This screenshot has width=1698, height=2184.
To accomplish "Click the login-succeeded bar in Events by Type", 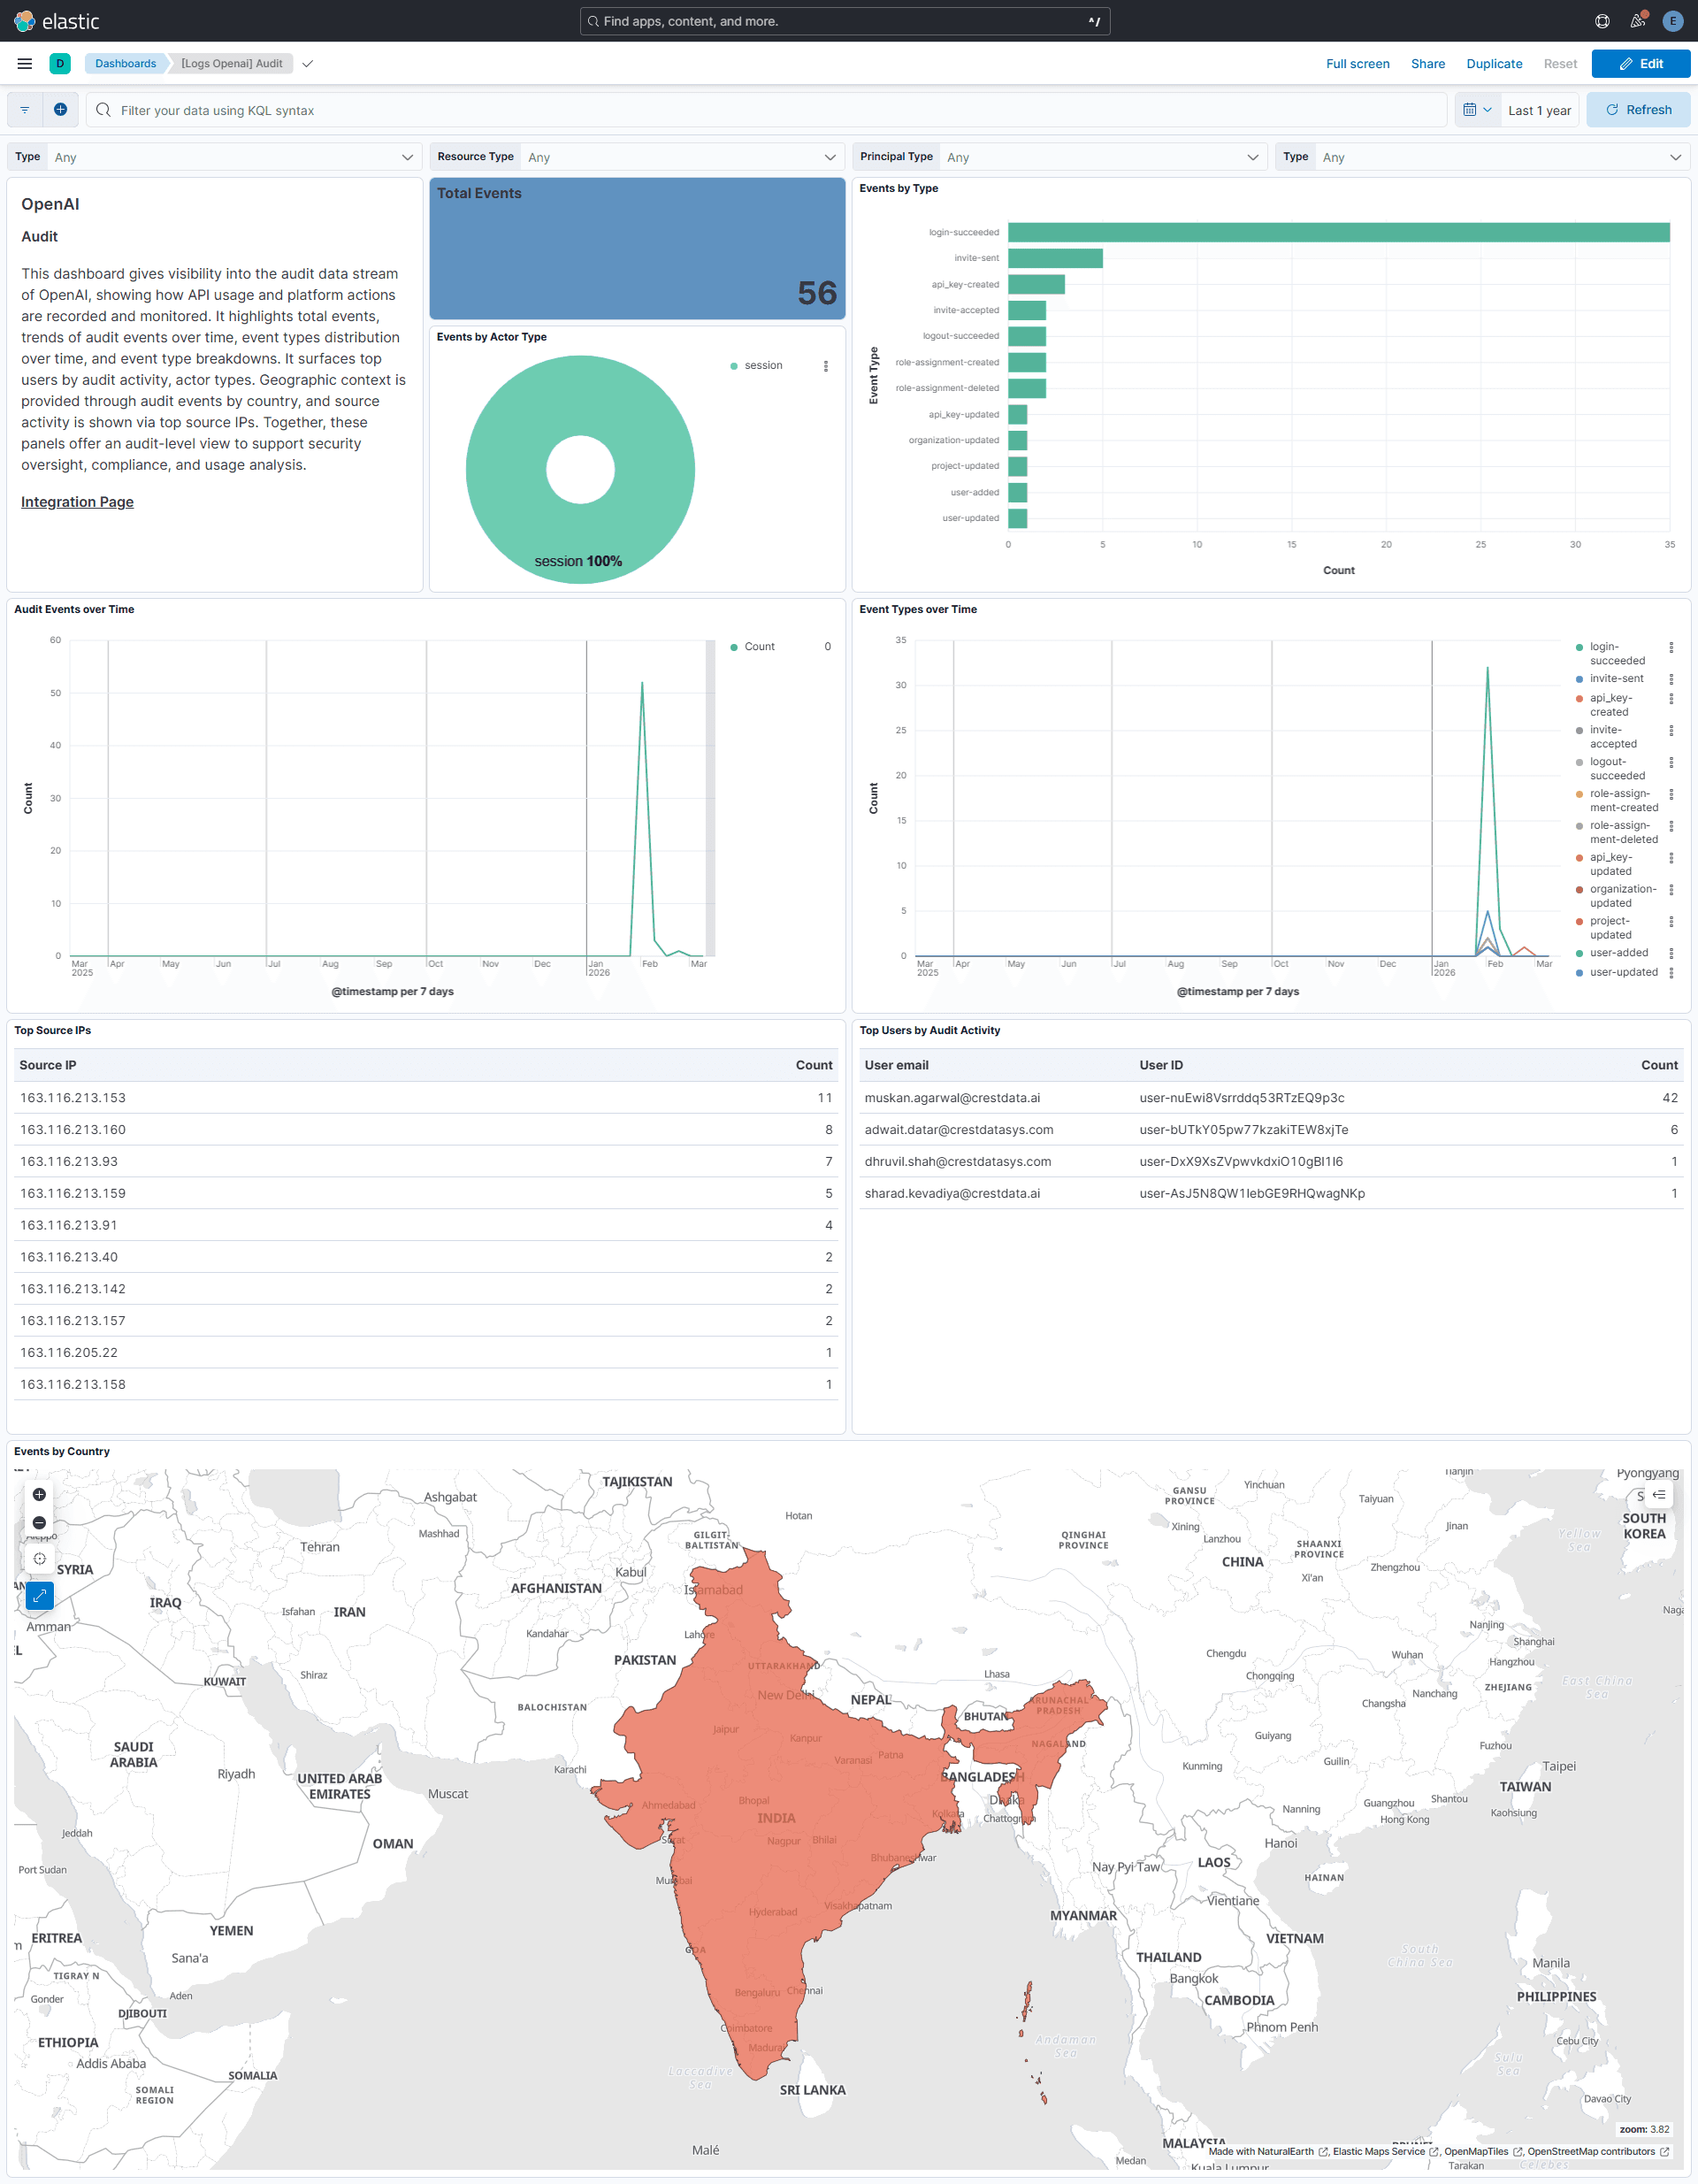I will [1338, 233].
